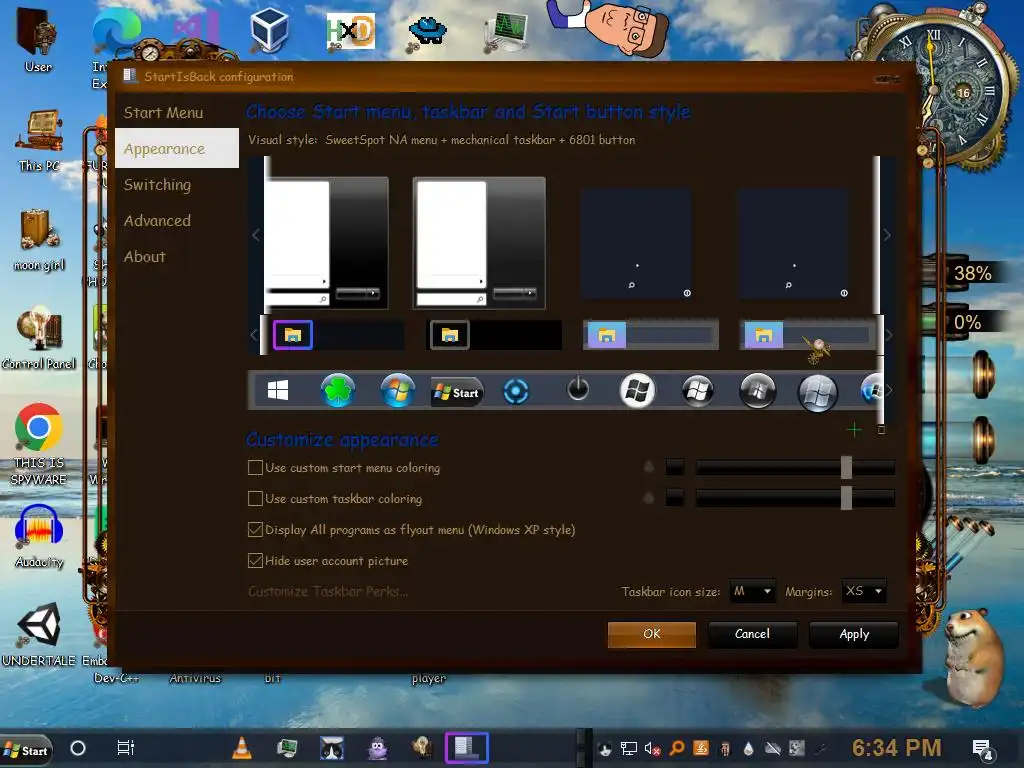Open the Audacity desktop shortcut
Image resolution: width=1024 pixels, height=768 pixels.
pos(39,536)
